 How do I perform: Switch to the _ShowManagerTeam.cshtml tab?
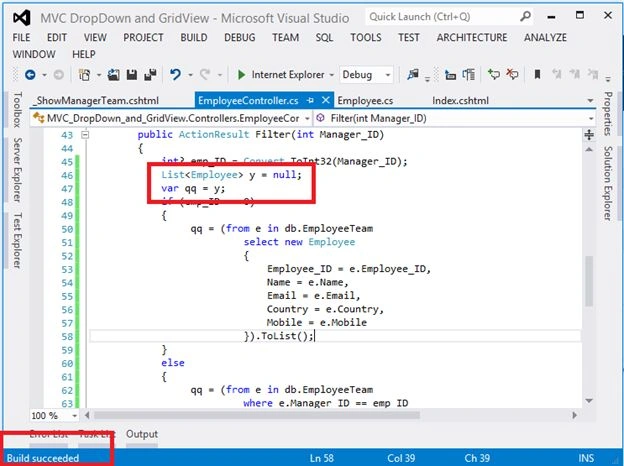(96, 101)
